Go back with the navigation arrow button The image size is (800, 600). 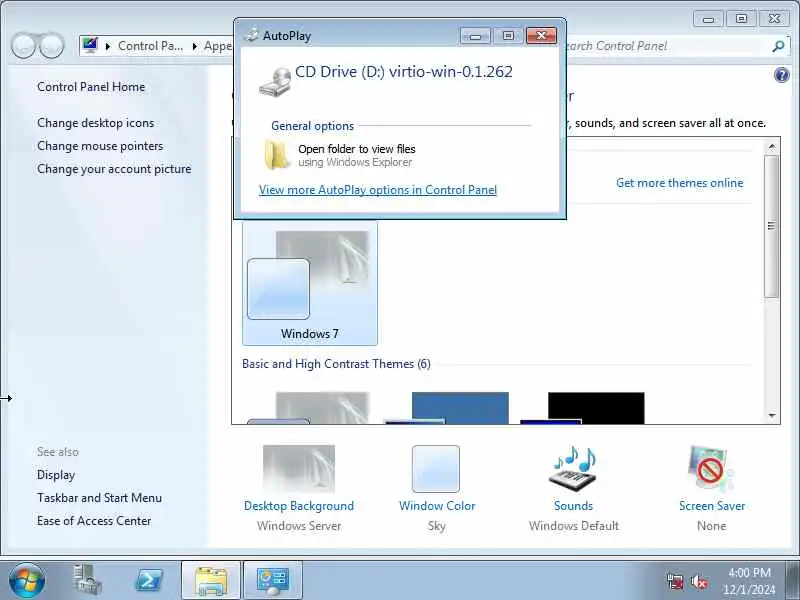tap(24, 46)
